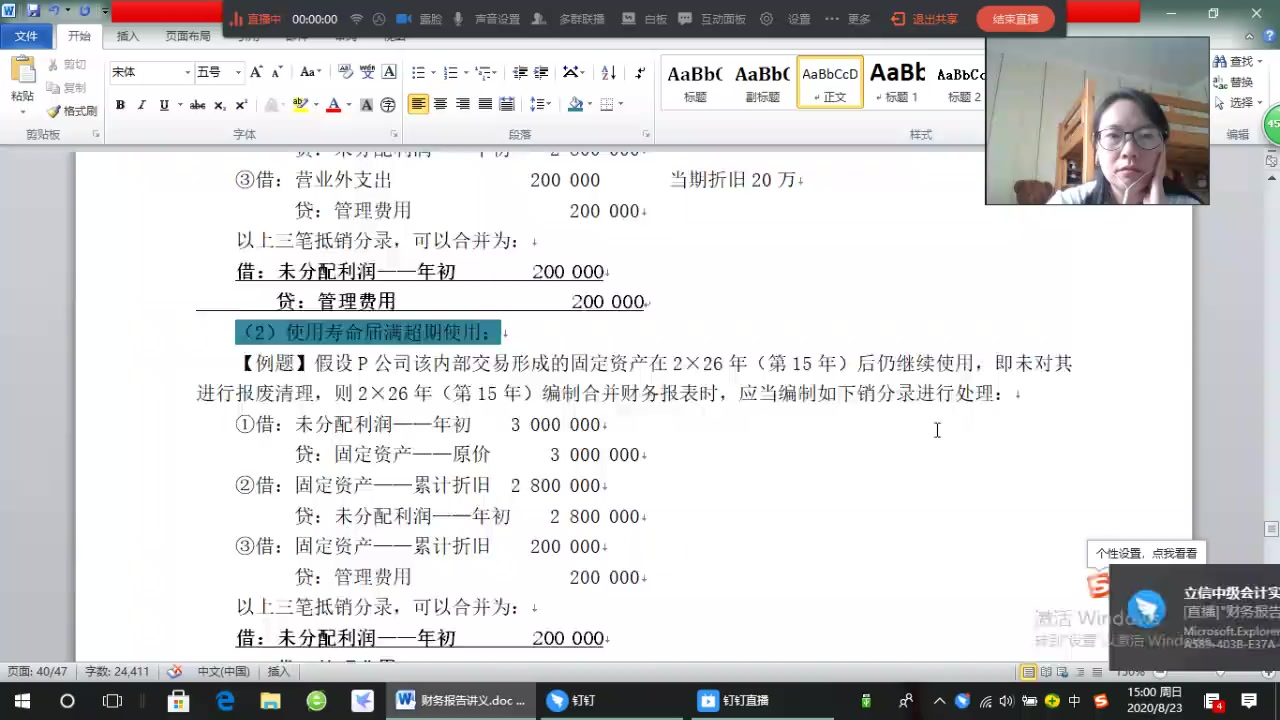Apply the 标题 1 heading style

coord(897,81)
